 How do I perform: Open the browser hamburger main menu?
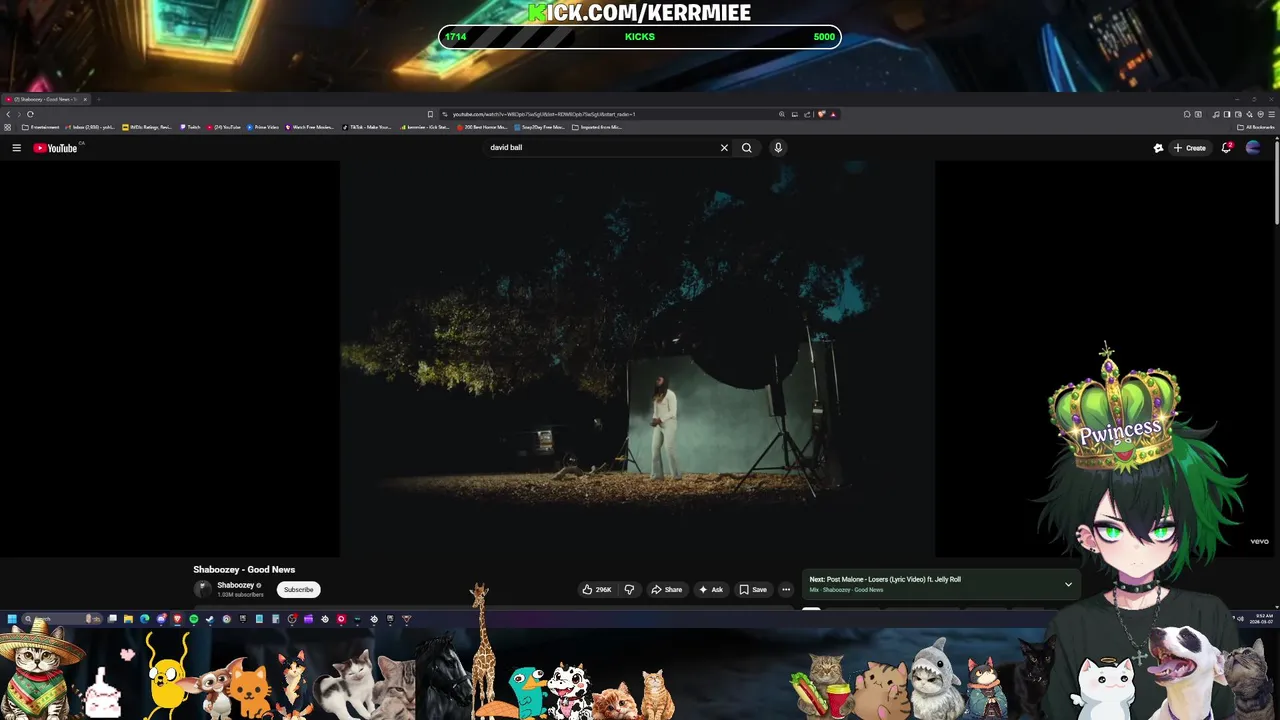[1270, 114]
